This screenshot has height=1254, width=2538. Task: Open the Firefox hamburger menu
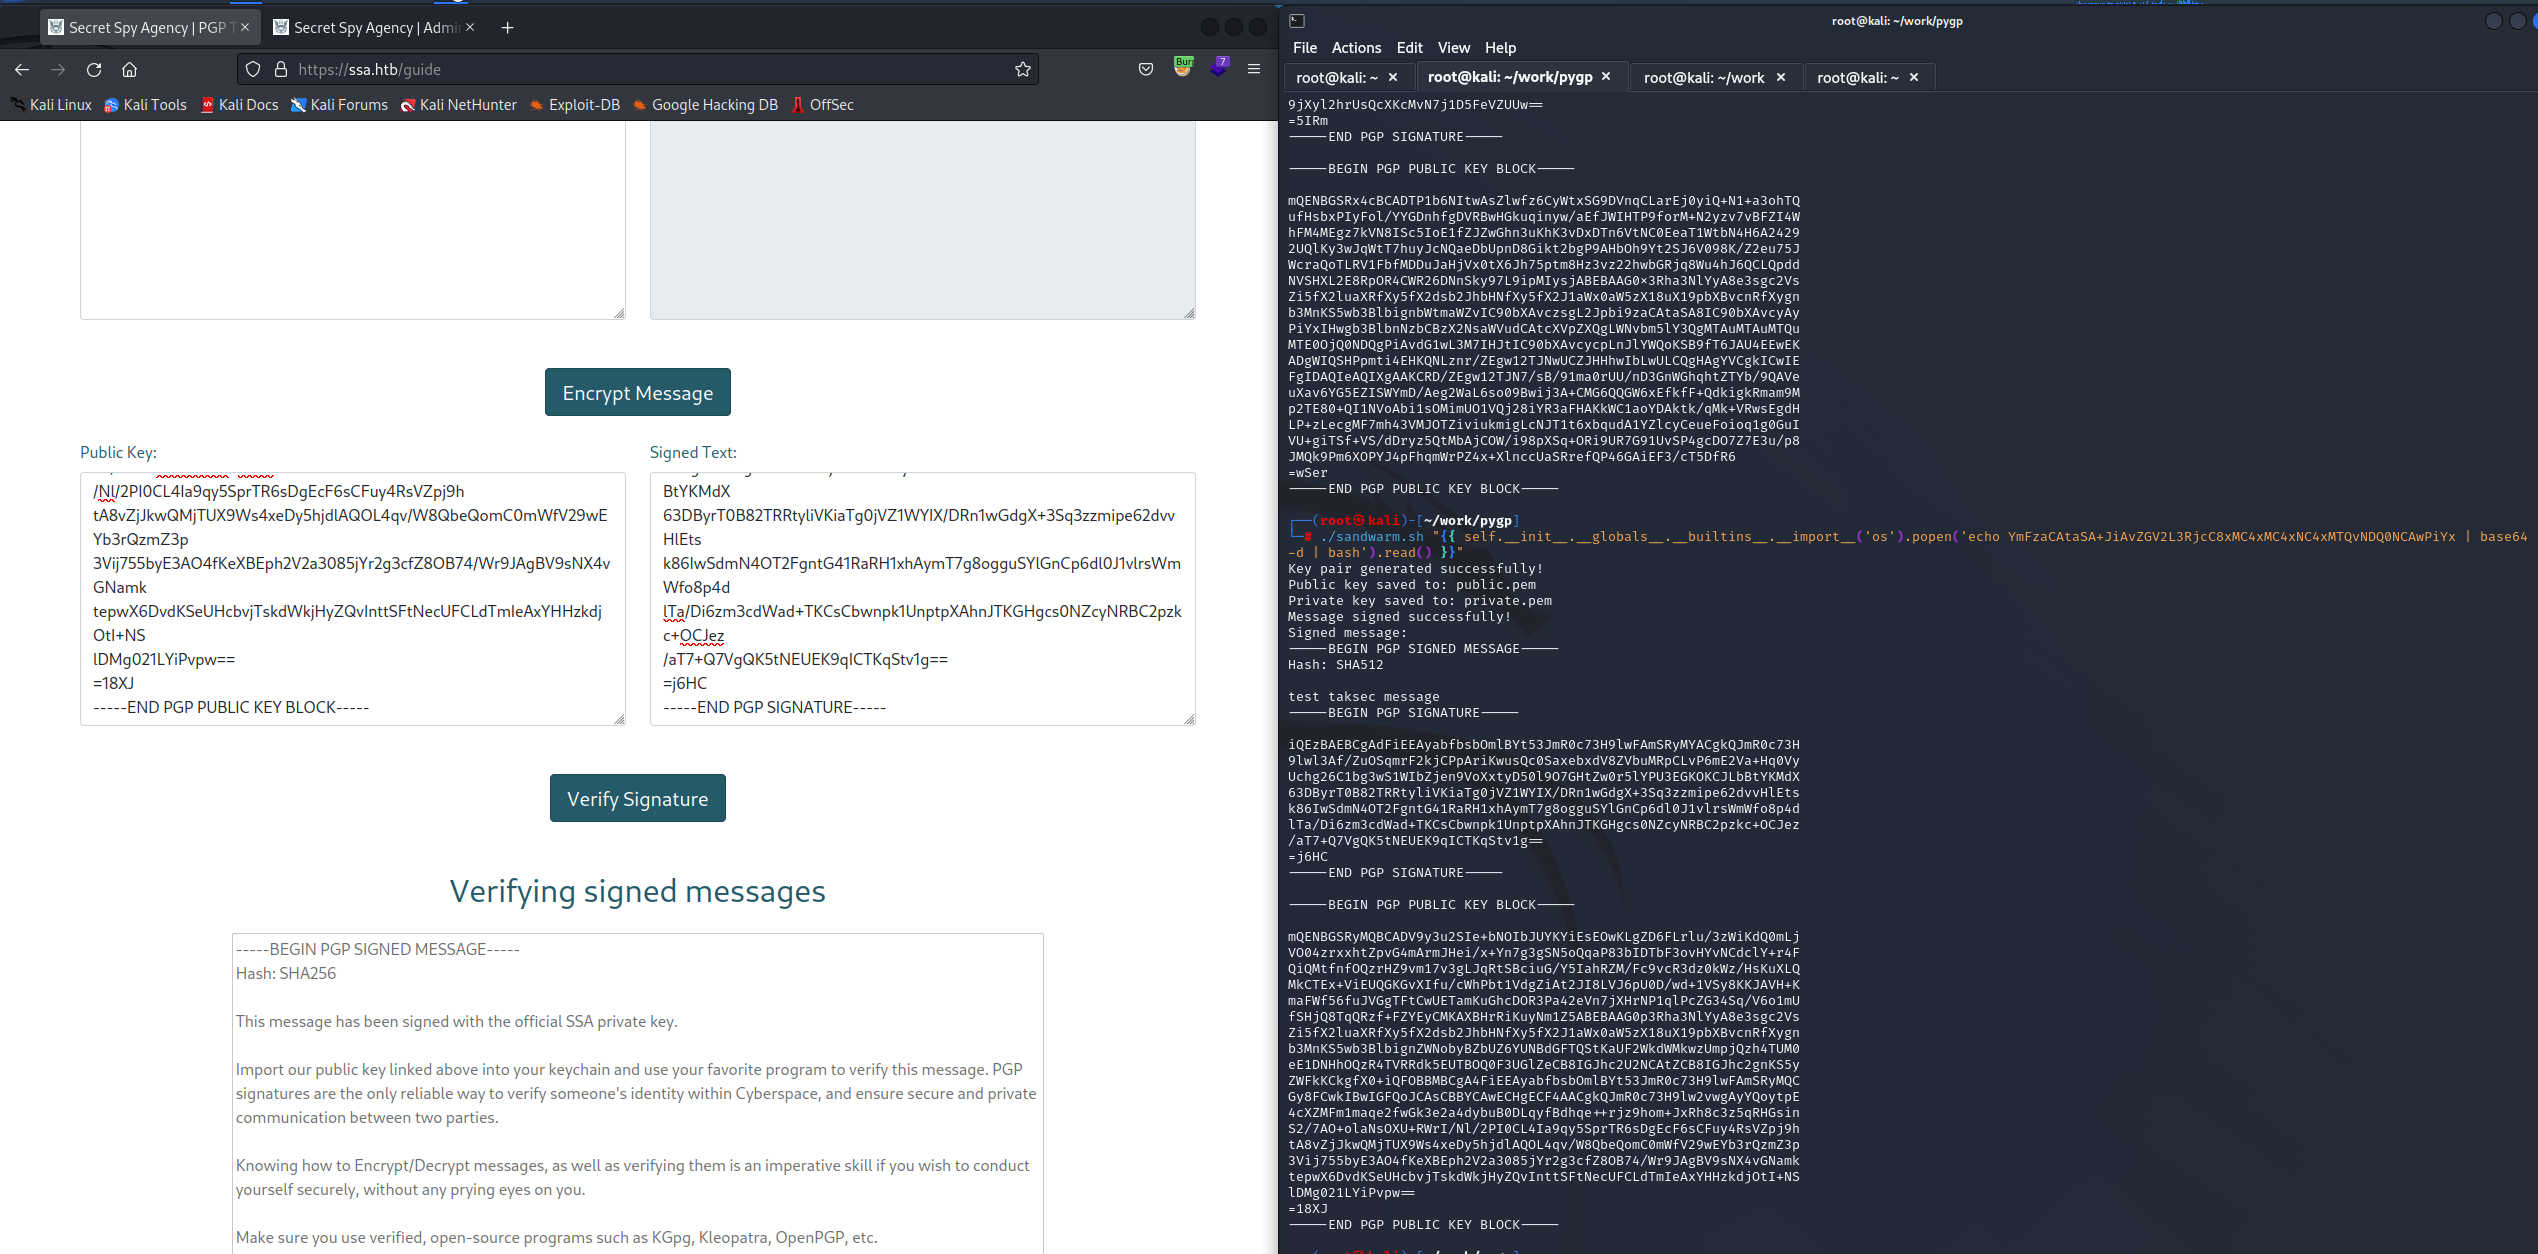pyautogui.click(x=1253, y=69)
